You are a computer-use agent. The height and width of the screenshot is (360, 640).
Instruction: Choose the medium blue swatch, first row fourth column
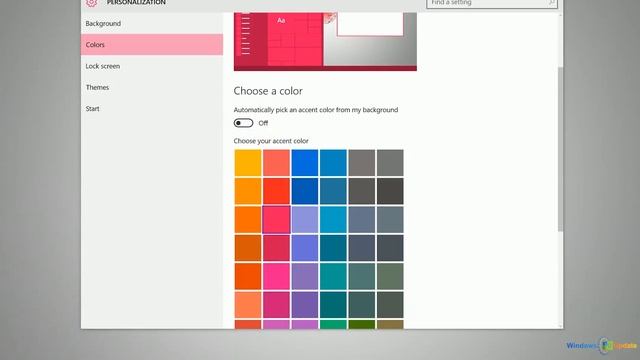pos(333,163)
